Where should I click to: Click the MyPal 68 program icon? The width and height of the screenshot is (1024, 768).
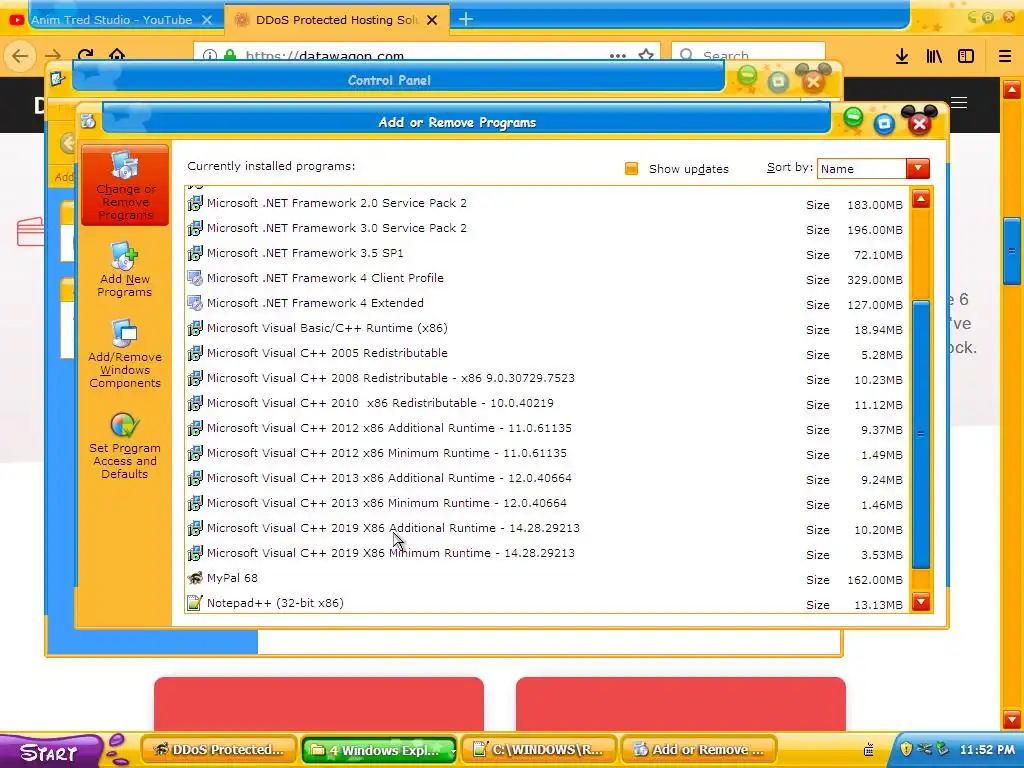pos(195,578)
